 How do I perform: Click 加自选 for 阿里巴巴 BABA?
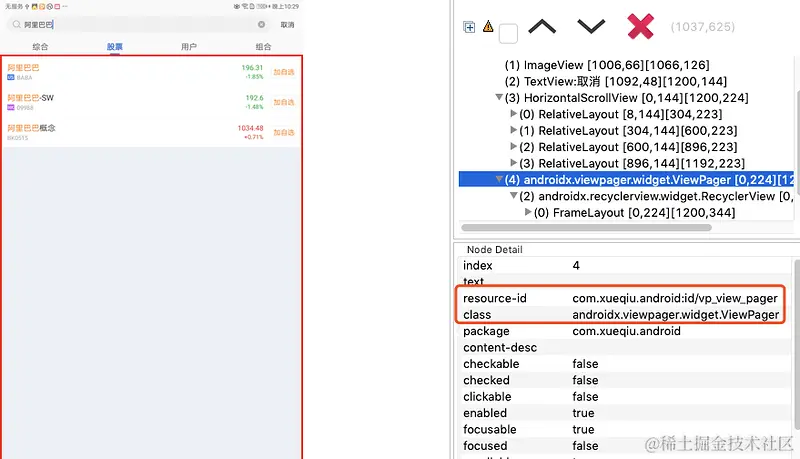(284, 72)
